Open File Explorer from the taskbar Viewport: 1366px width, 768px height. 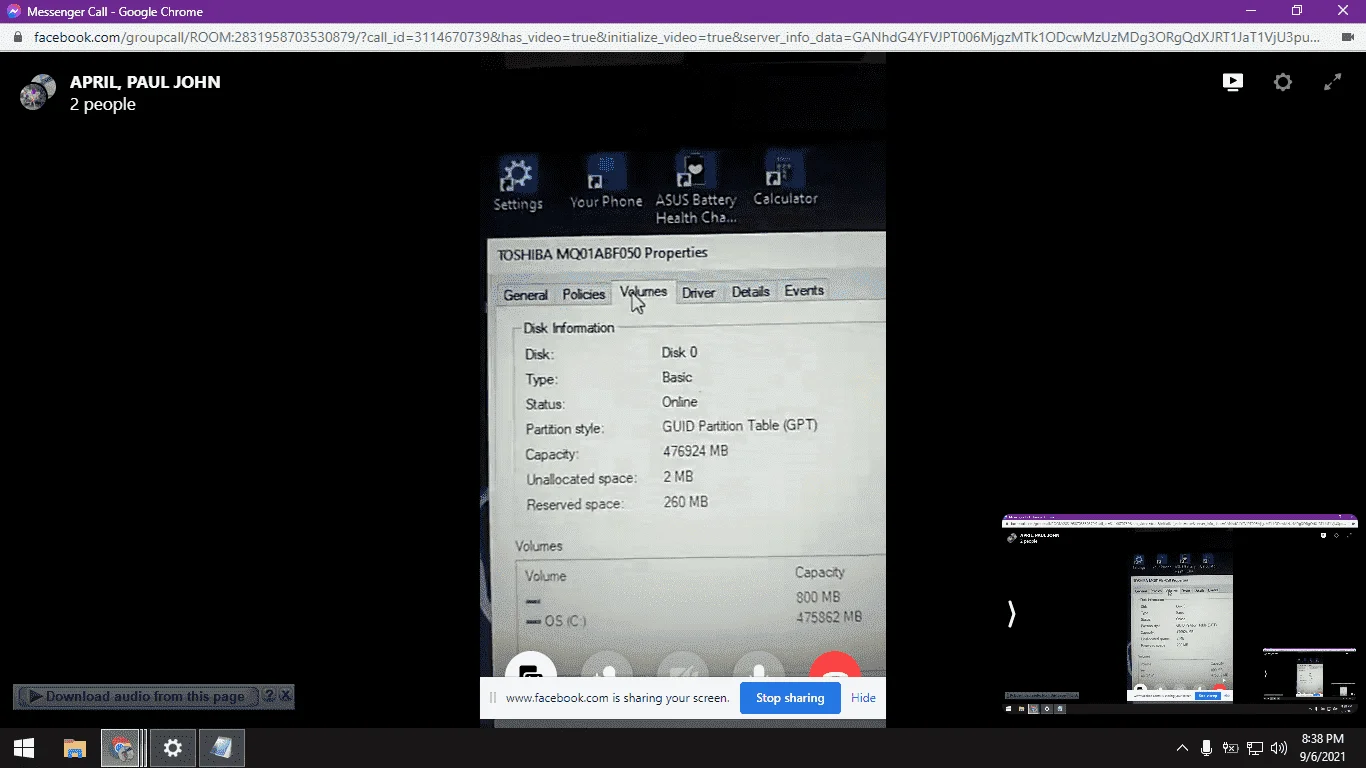pos(75,748)
